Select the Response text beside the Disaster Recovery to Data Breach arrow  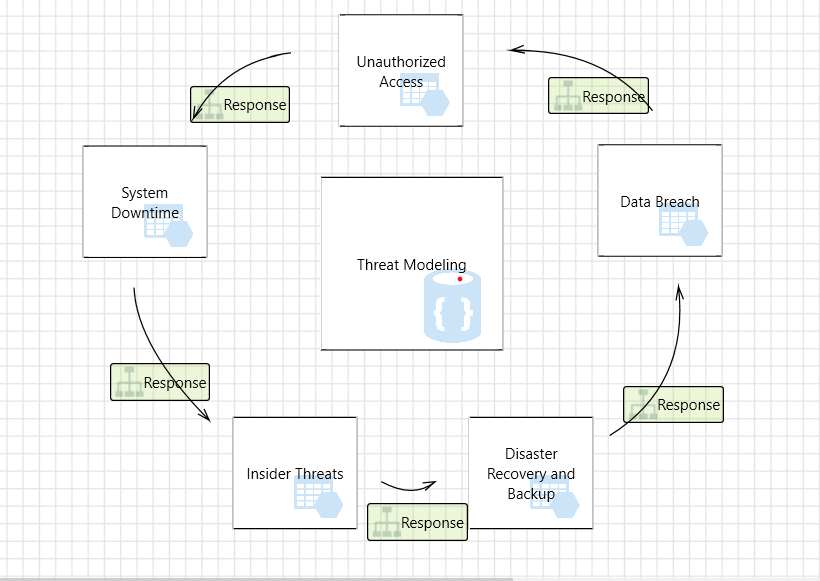click(x=689, y=405)
